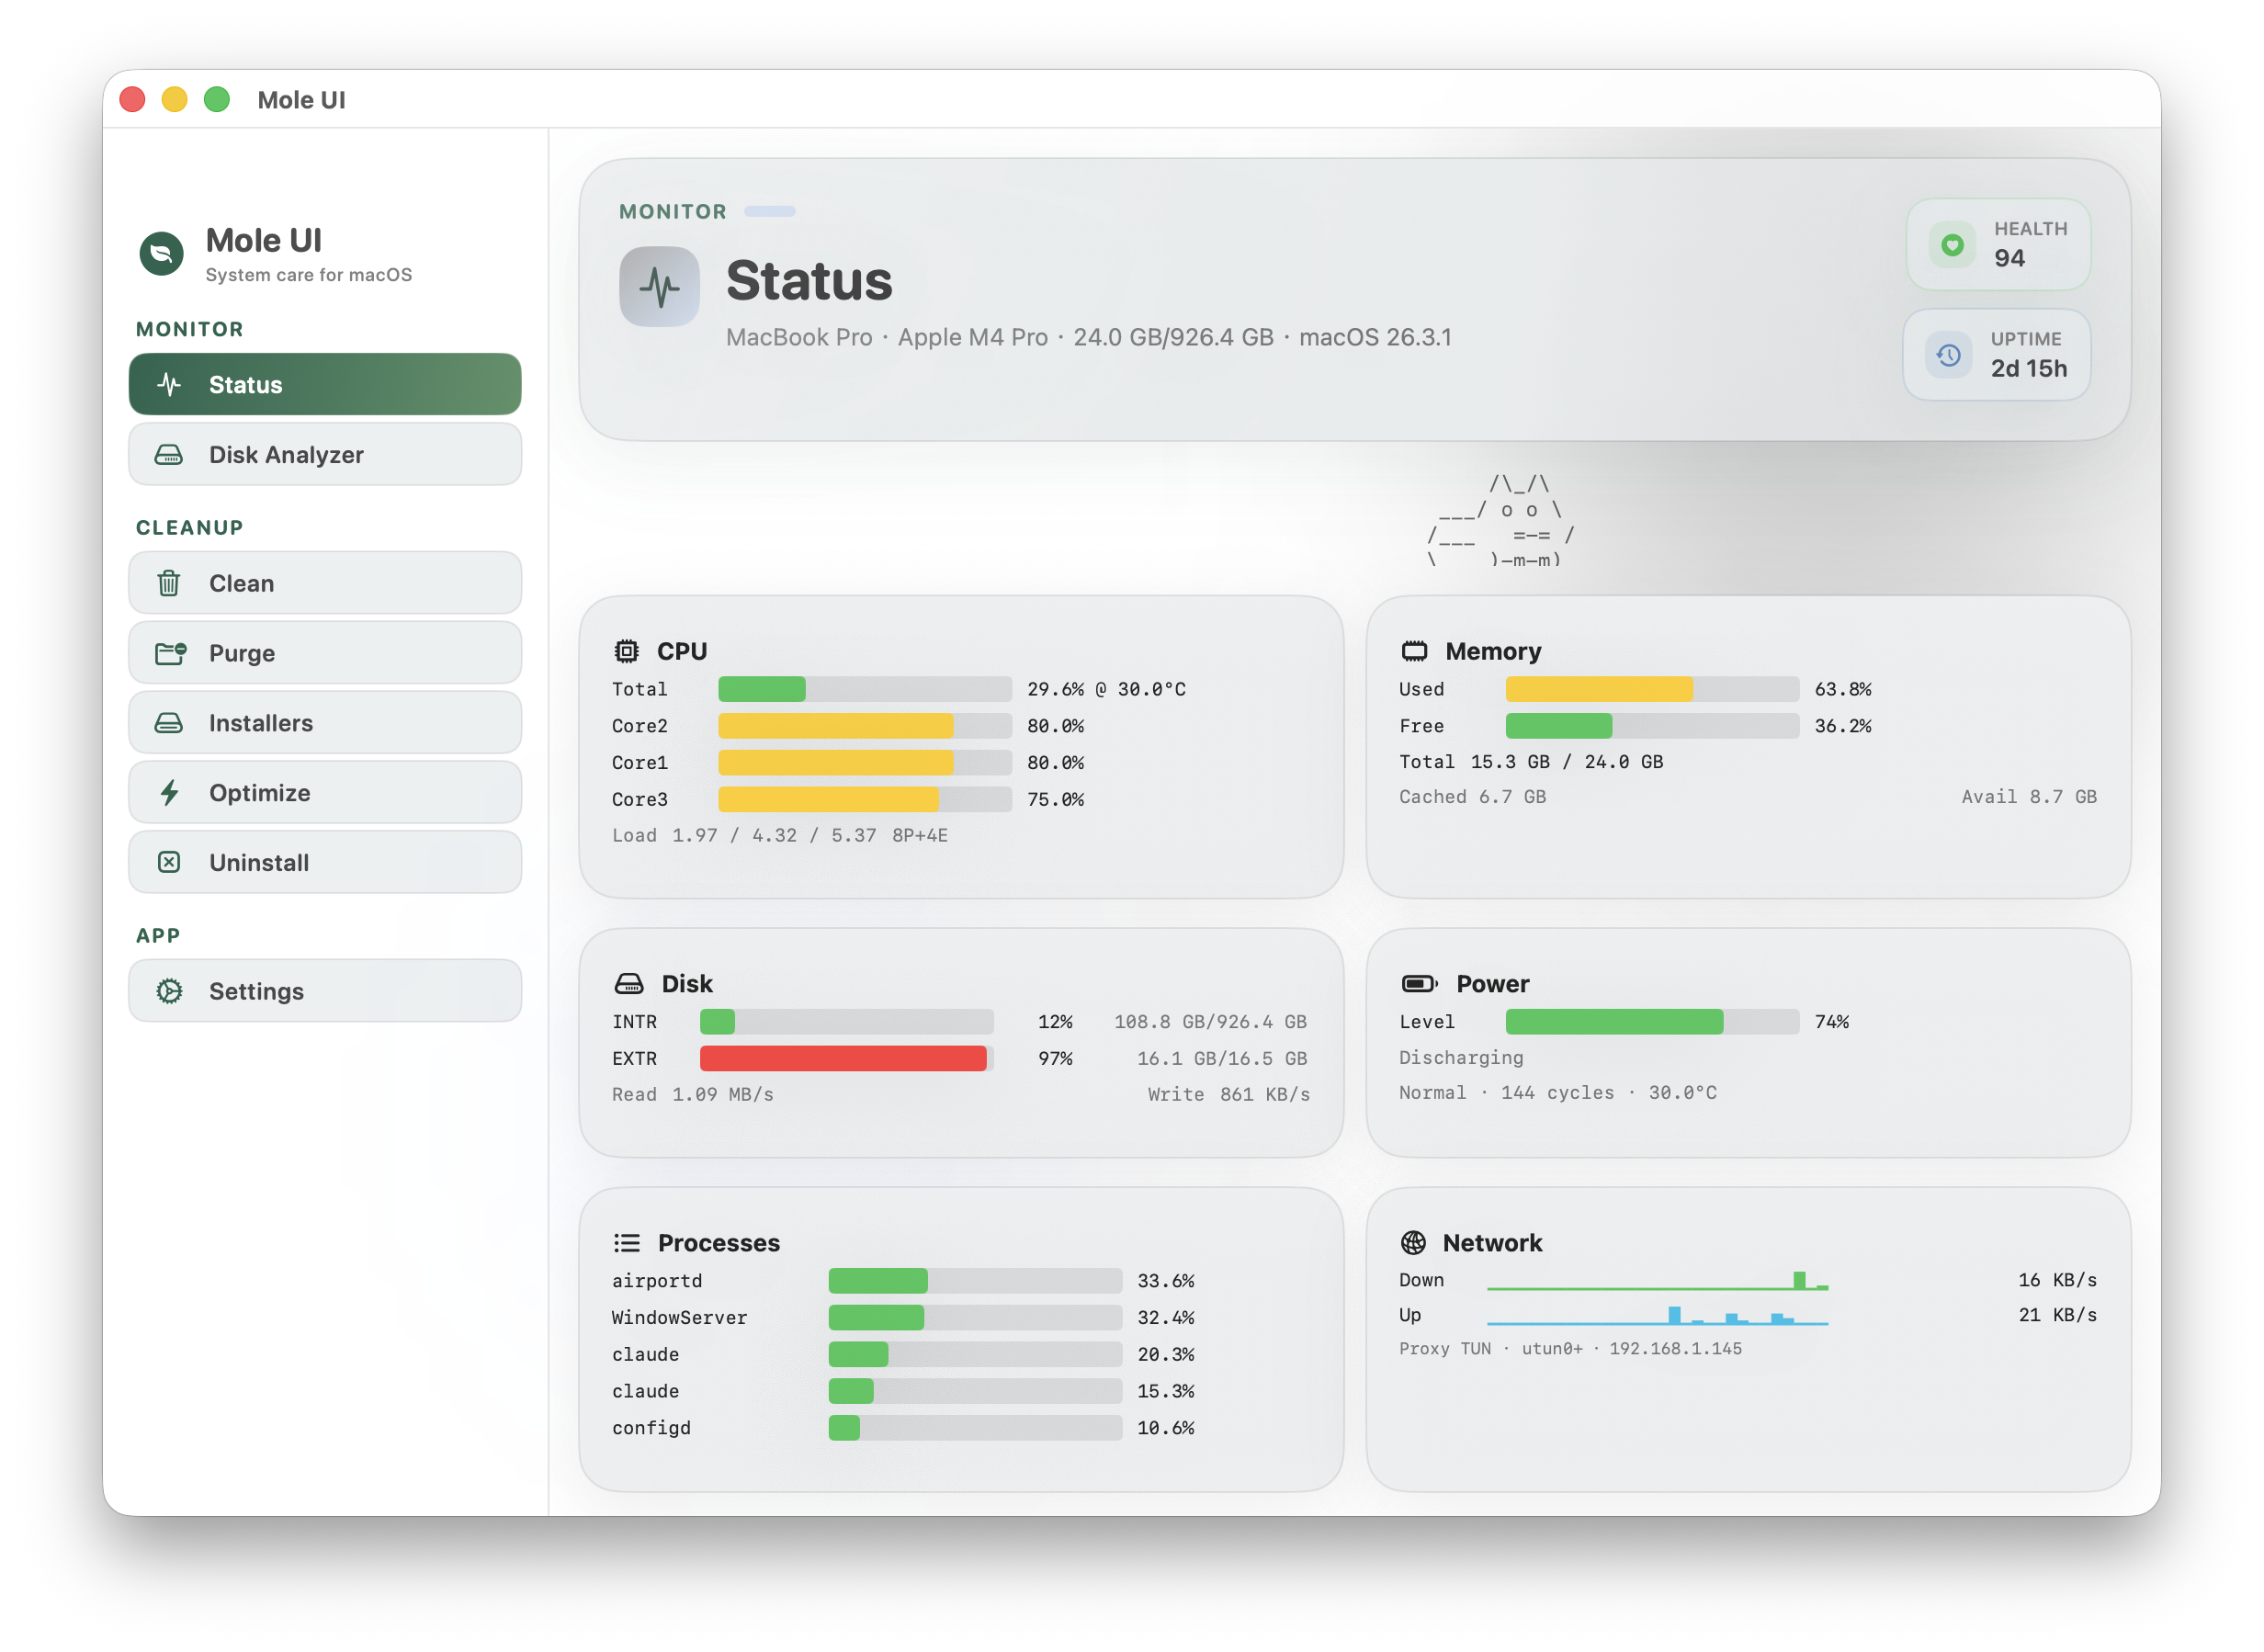Click the 'Write 861 KB/s' text
Screen dimensions: 2264x1652
(1229, 1095)
